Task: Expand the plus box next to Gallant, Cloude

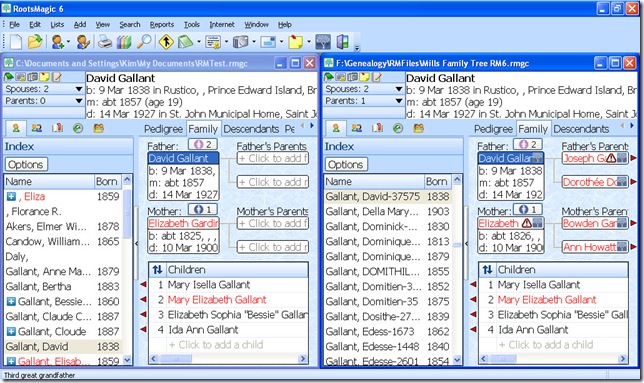Action: 11,331
